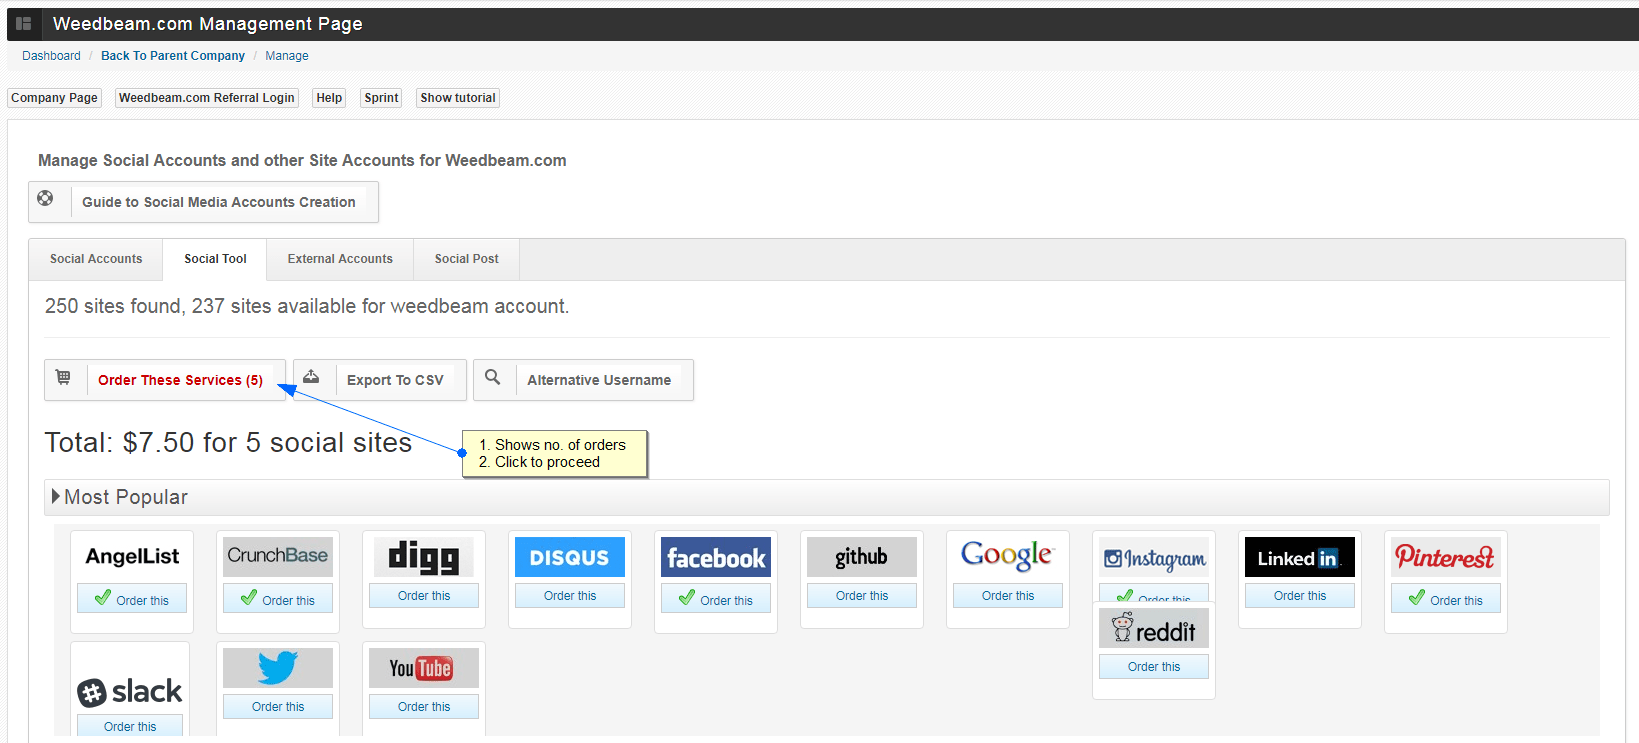Deselect the checked CrunchBase Order this
This screenshot has width=1639, height=743.
tap(278, 599)
